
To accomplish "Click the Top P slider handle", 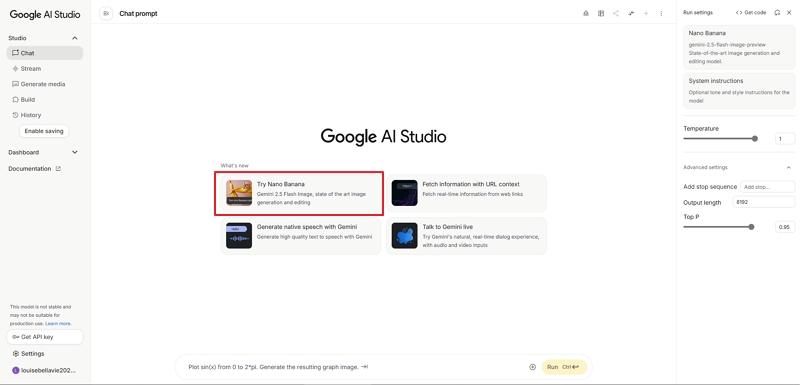I will (x=751, y=227).
